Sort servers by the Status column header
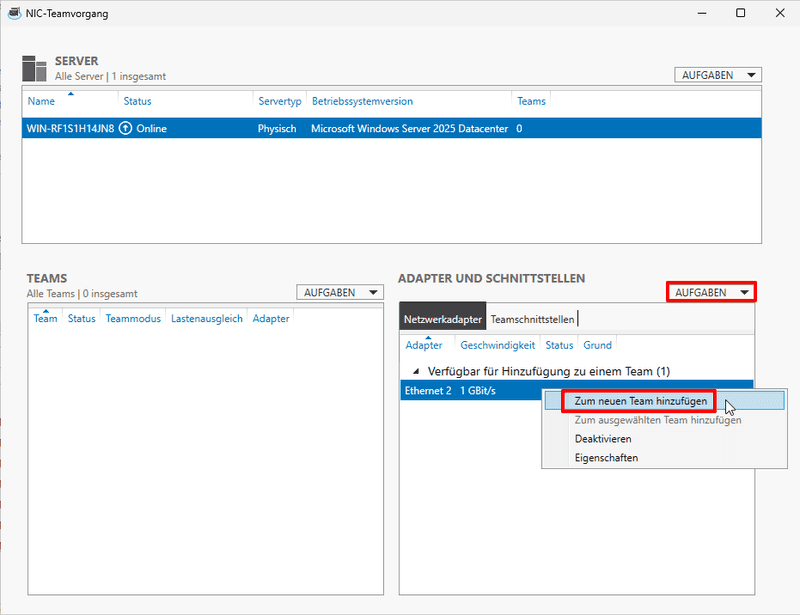Image resolution: width=800 pixels, height=615 pixels. [140, 101]
